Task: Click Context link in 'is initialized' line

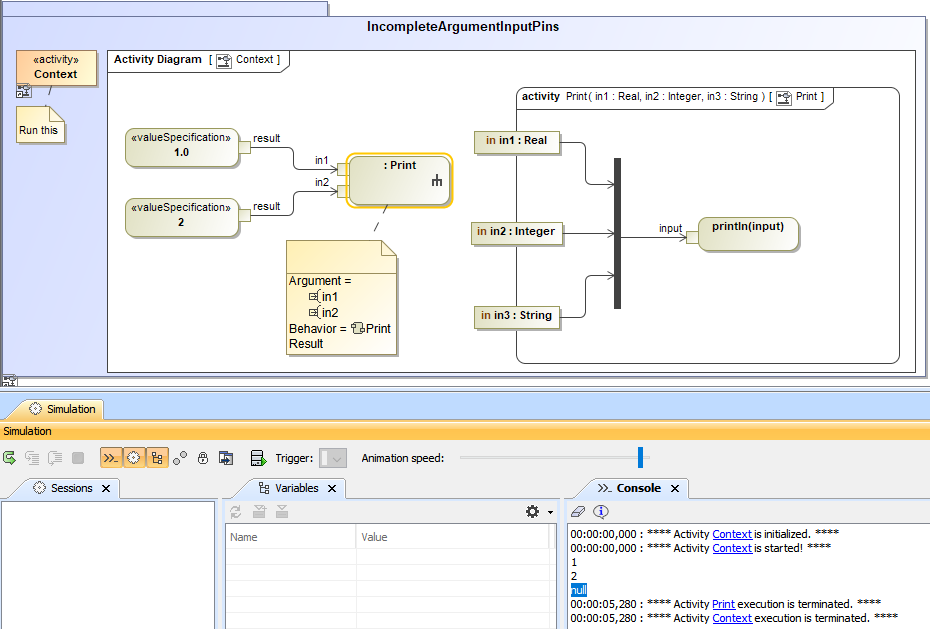Action: pos(731,534)
